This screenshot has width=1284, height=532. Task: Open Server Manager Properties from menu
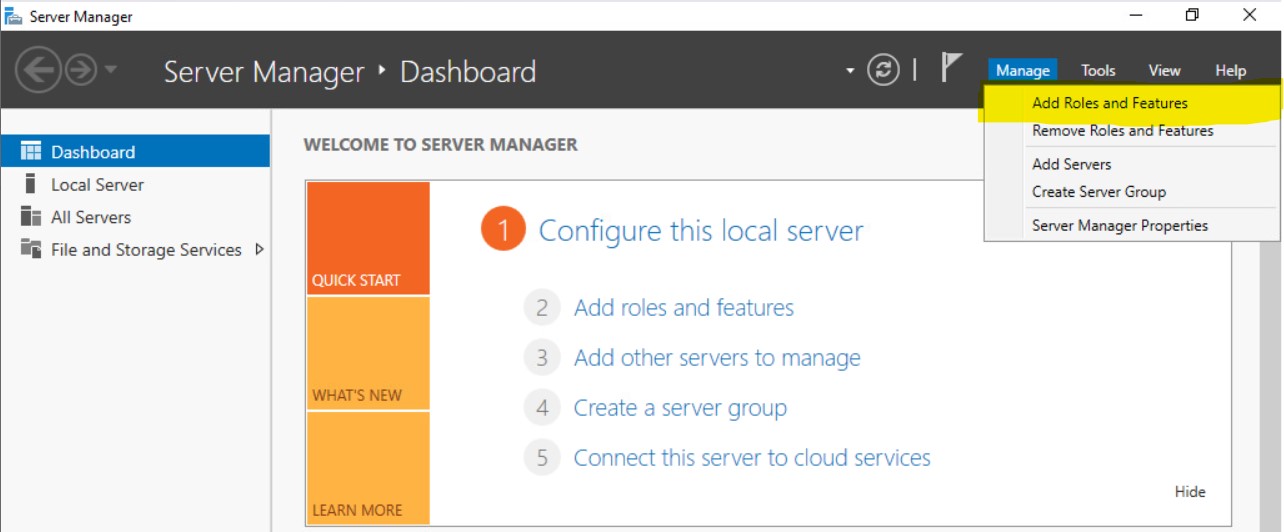pos(1119,226)
